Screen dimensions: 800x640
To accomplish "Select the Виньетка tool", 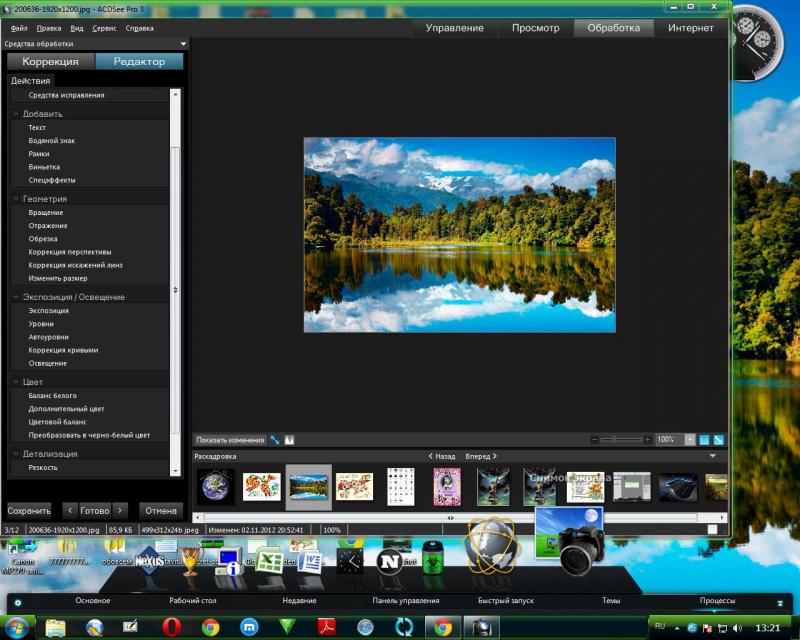I will click(x=44, y=167).
